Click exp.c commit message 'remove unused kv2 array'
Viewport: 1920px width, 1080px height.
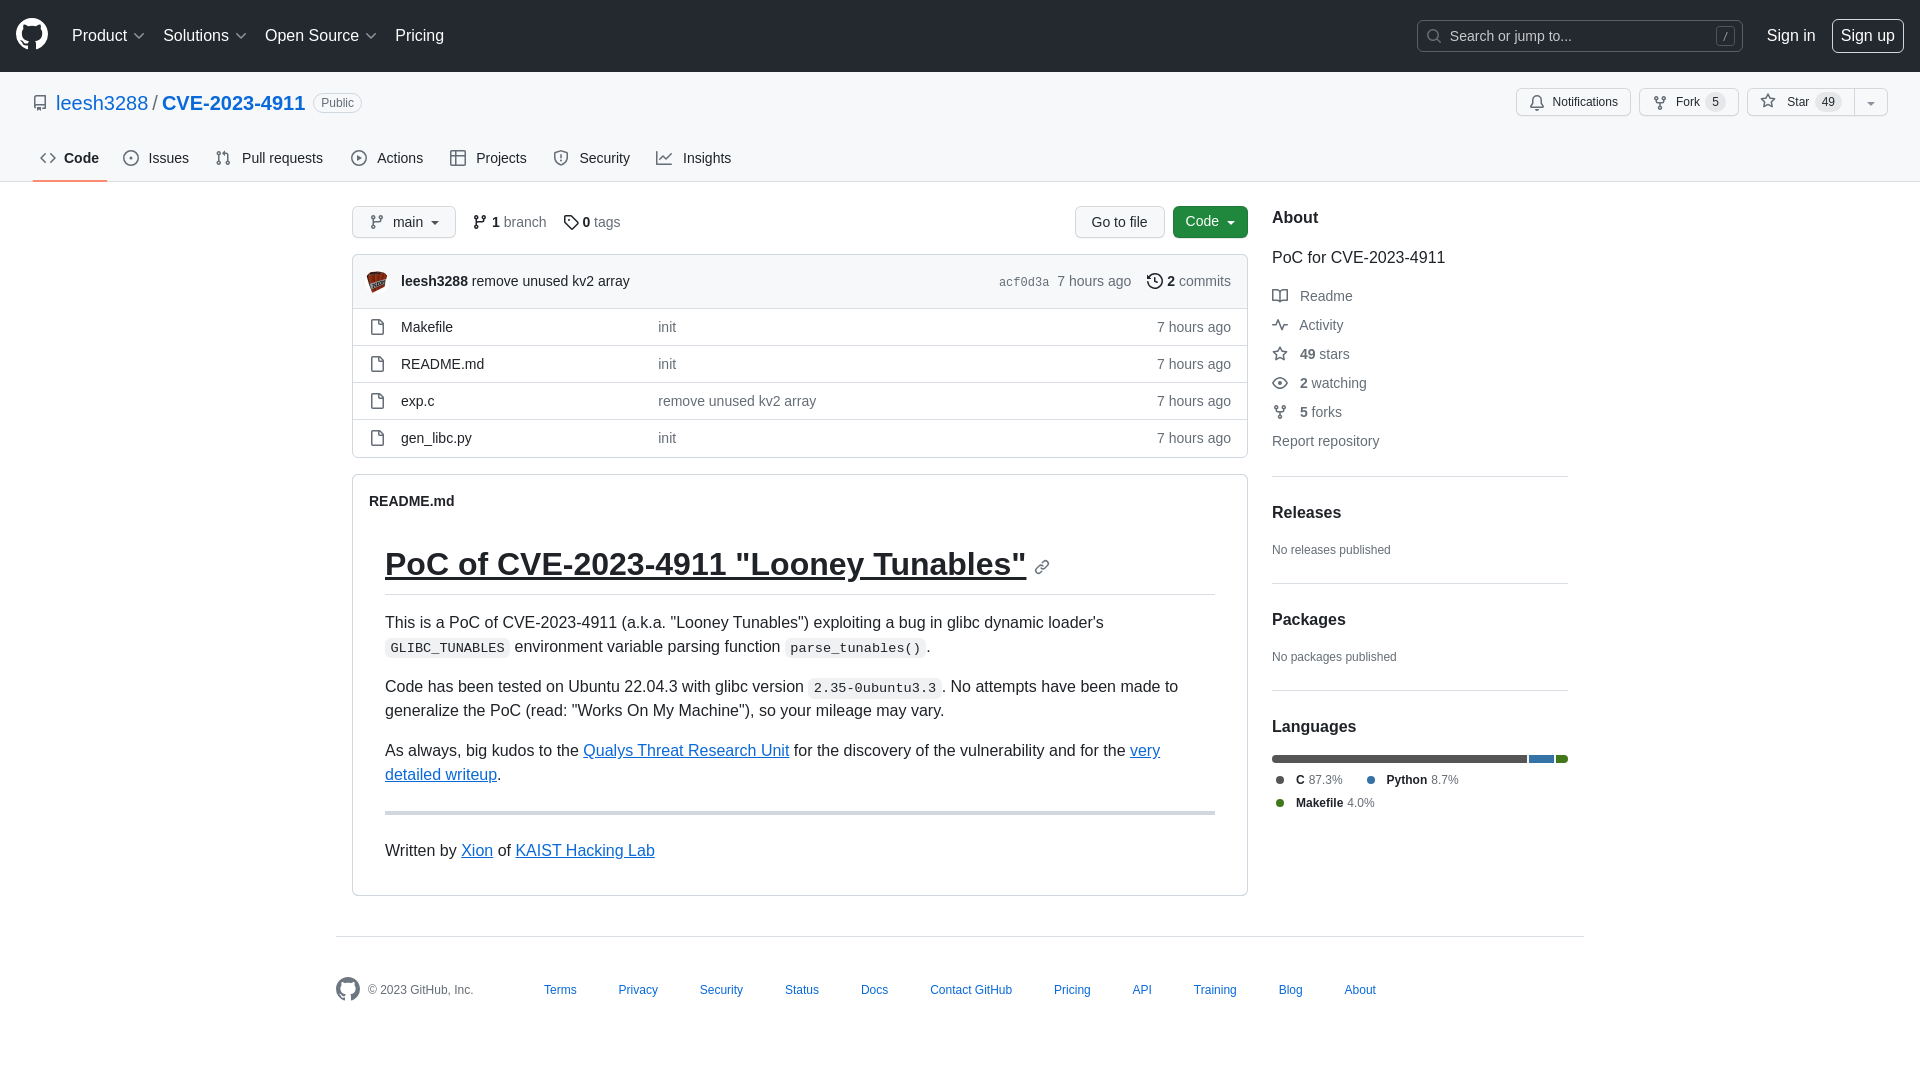[737, 401]
